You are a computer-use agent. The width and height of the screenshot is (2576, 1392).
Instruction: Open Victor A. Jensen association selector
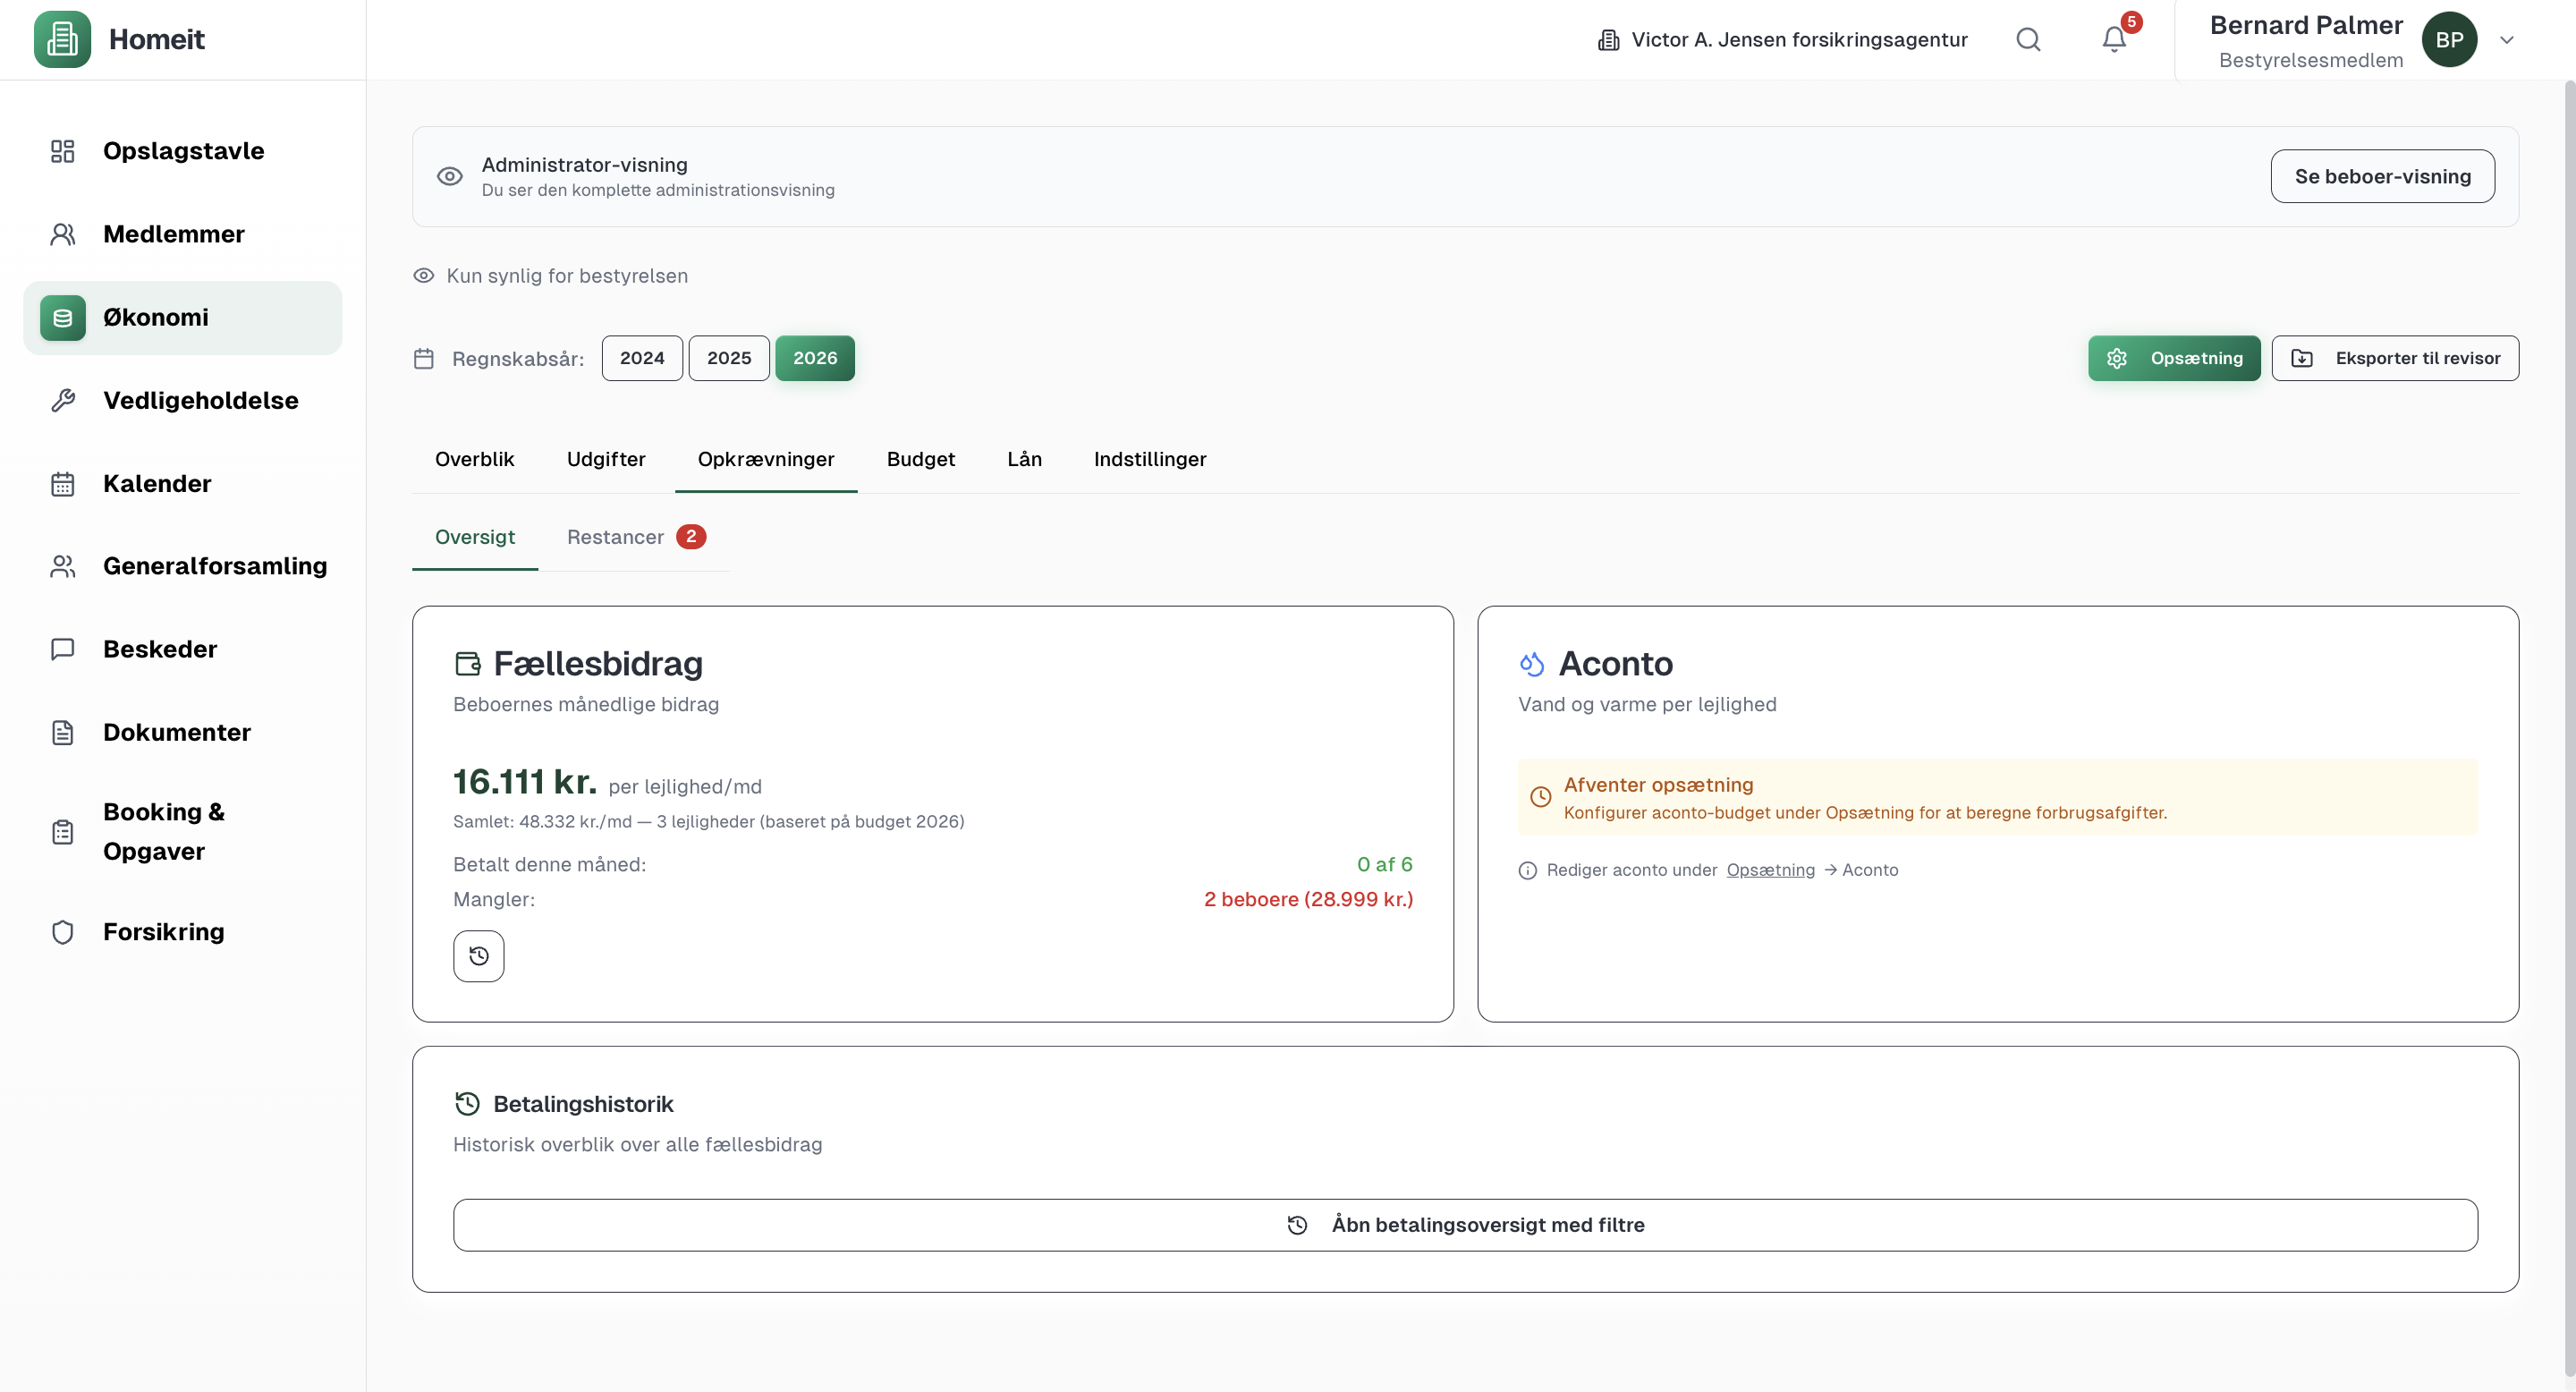(x=1783, y=40)
